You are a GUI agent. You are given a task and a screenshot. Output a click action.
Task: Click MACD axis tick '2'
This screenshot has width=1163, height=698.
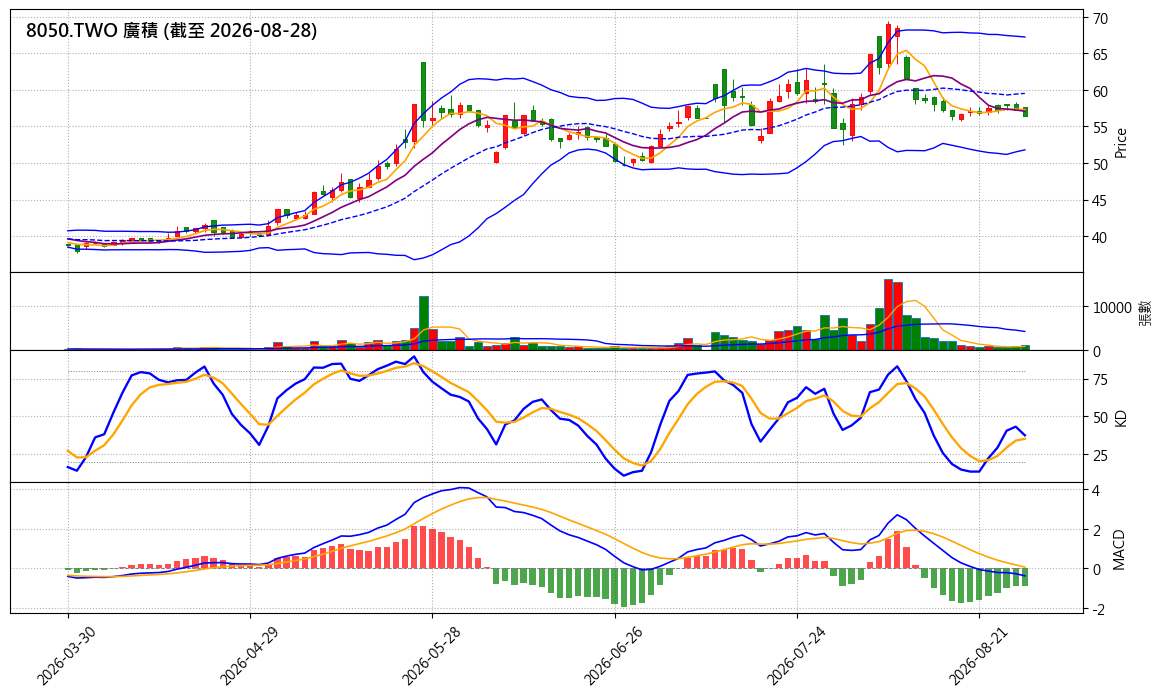pos(1096,530)
